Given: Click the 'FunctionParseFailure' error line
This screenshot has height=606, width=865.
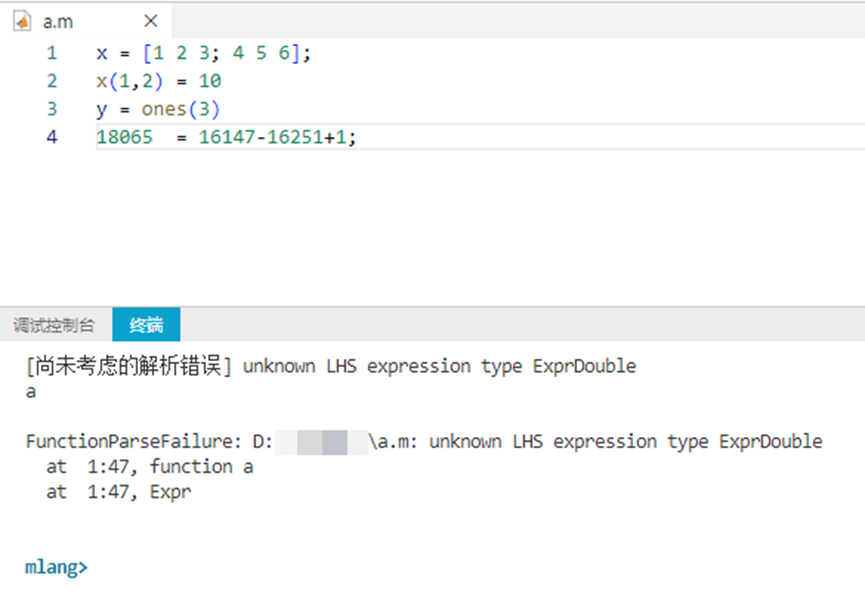Looking at the screenshot, I should (x=424, y=442).
